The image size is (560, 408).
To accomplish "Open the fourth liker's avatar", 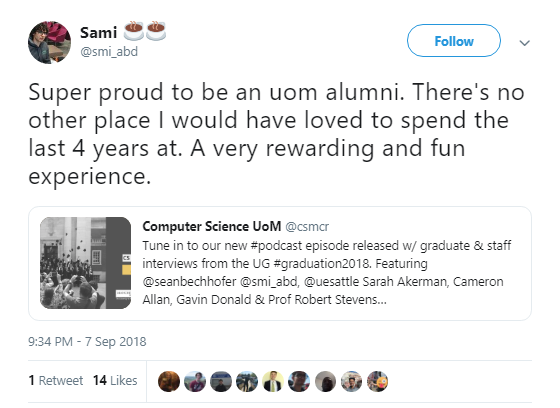I will tap(247, 381).
